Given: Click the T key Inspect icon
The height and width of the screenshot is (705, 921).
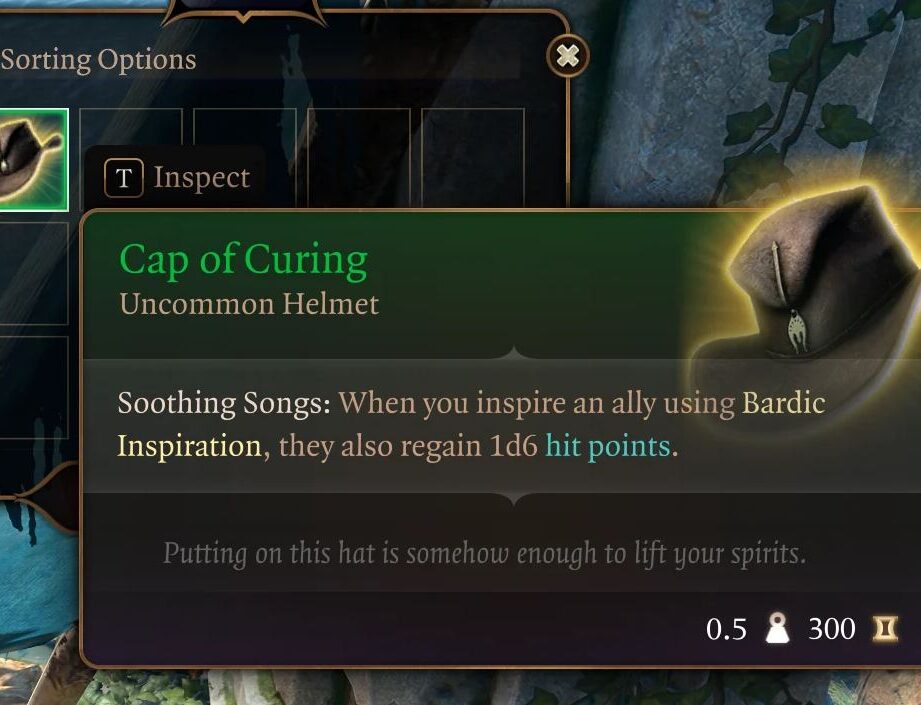Looking at the screenshot, I should point(123,177).
